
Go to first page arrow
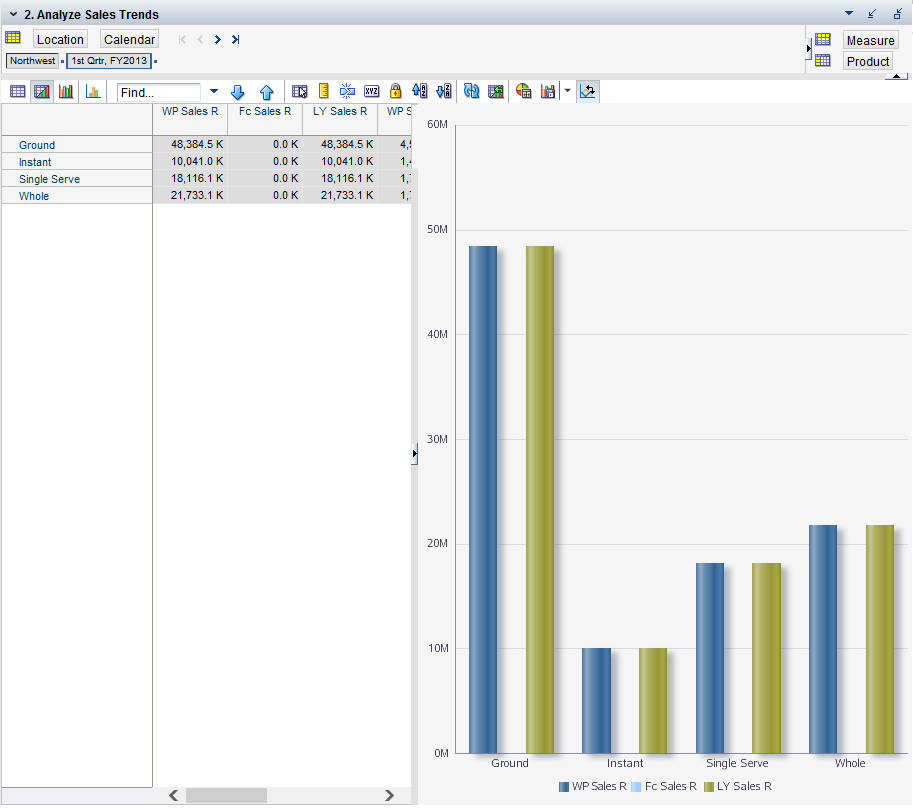182,40
